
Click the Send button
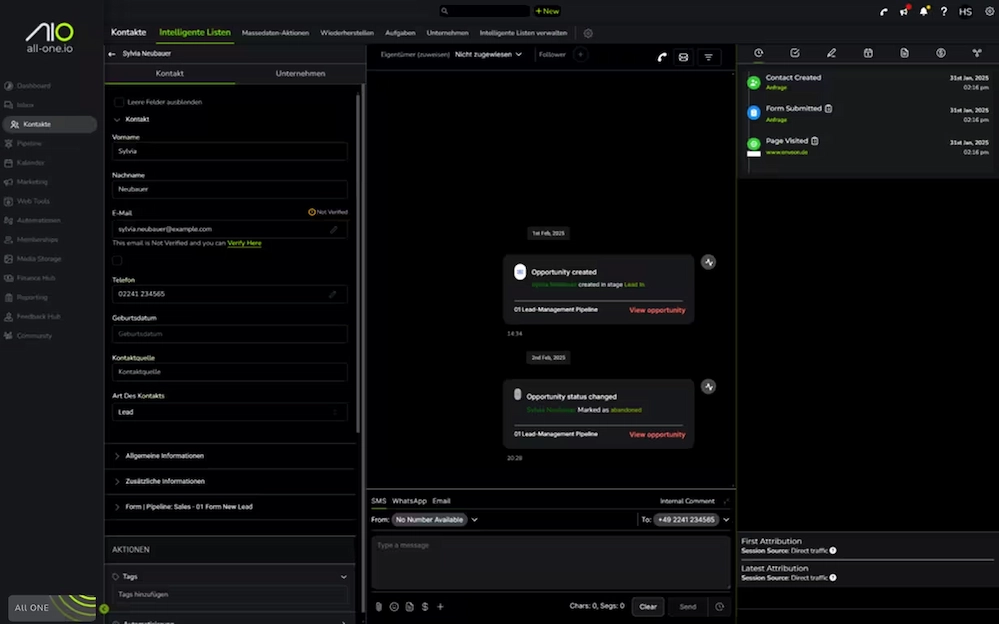[687, 607]
